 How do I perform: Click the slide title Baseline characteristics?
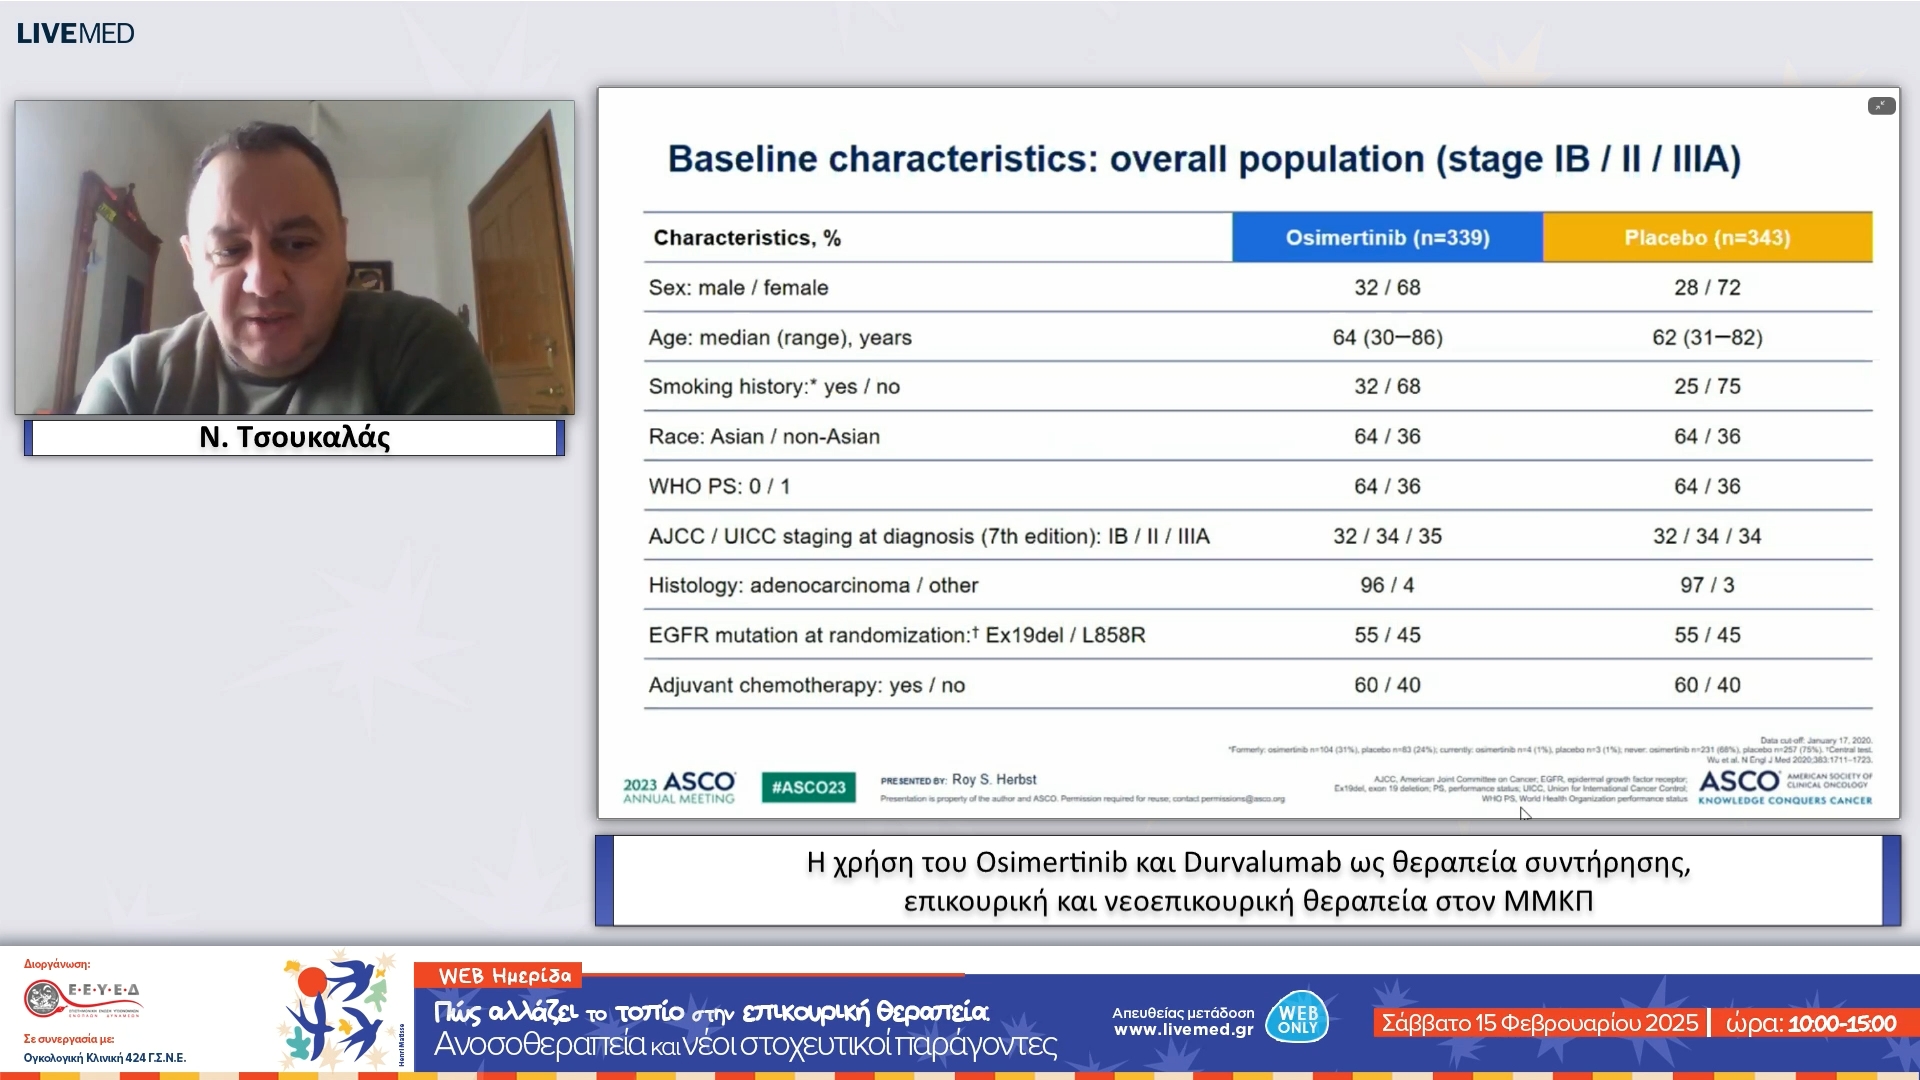tap(1204, 159)
